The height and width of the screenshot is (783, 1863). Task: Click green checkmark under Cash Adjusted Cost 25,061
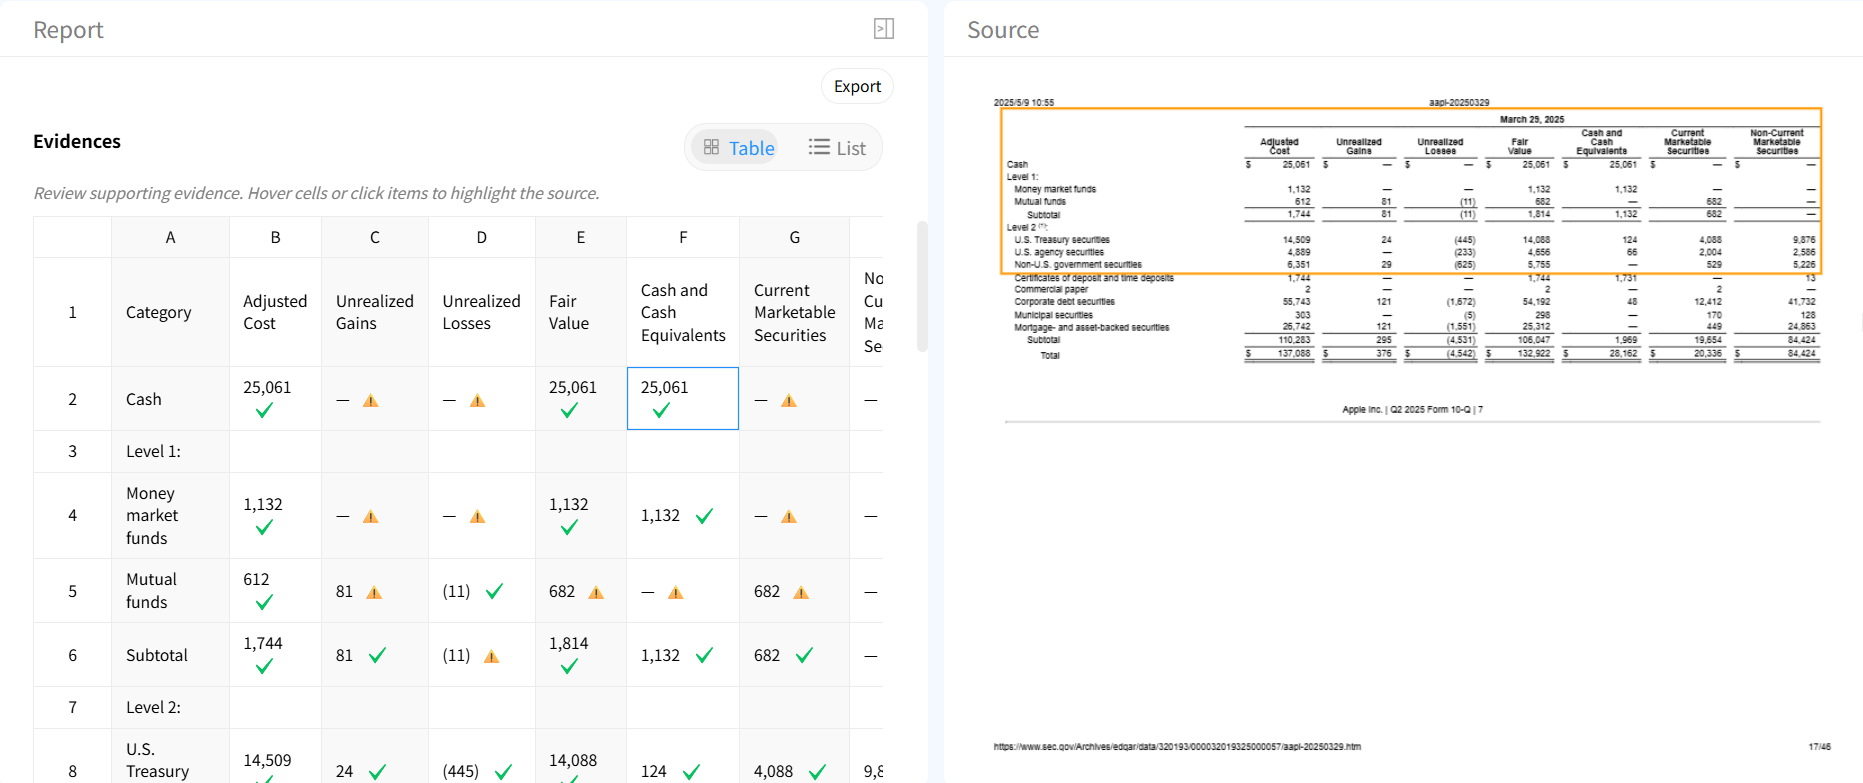pos(264,411)
